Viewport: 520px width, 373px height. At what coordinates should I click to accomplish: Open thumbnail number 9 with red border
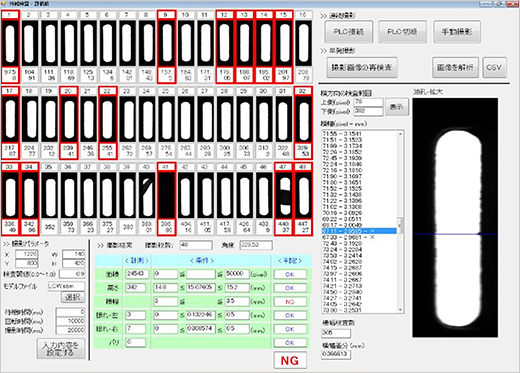coord(166,47)
